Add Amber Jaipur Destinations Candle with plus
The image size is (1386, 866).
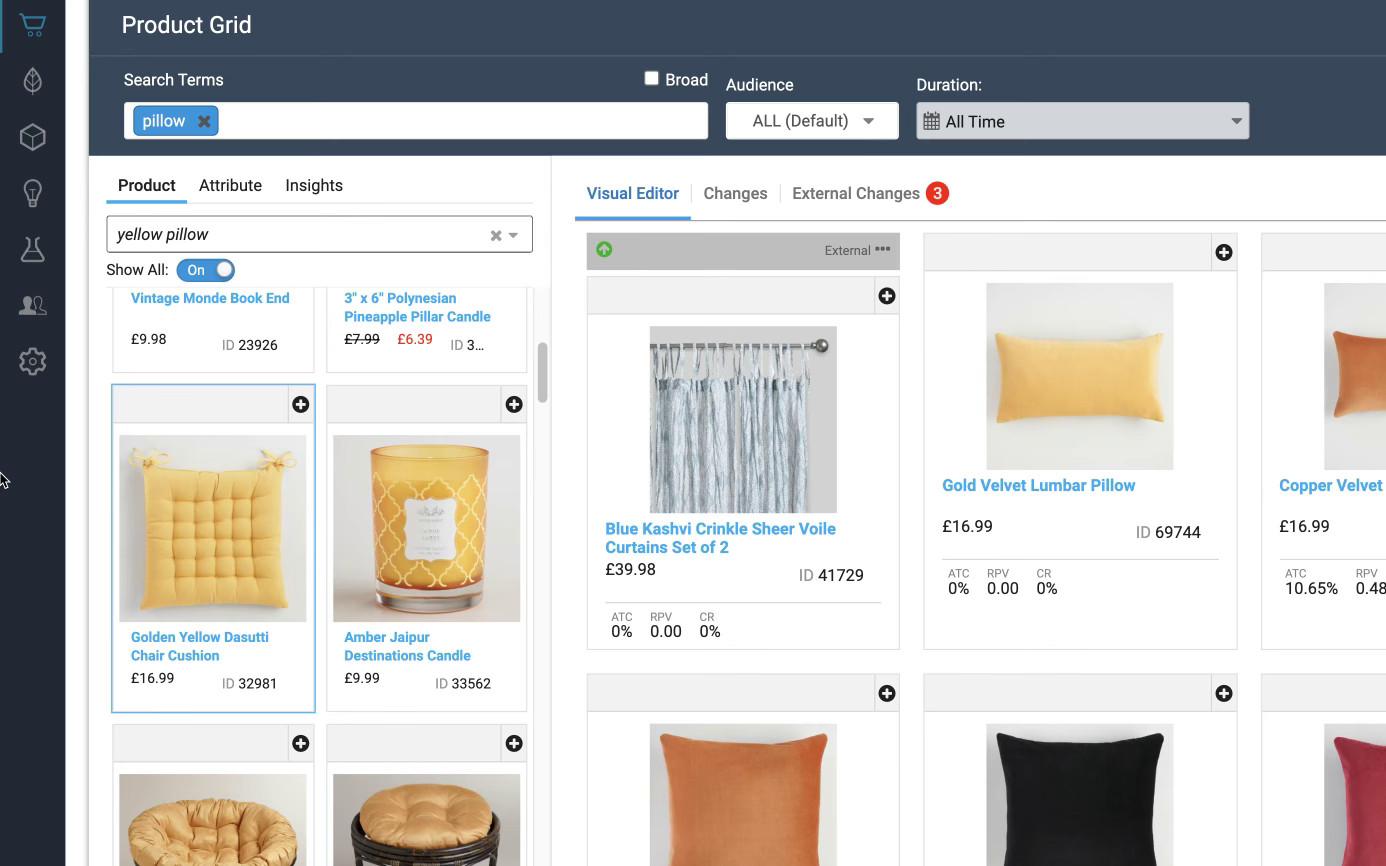[x=514, y=404]
